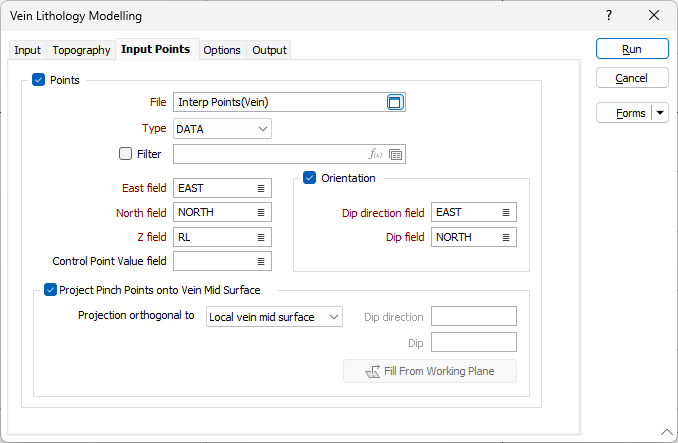The image size is (678, 443).
Task: Open East field list selector icon
Action: pyautogui.click(x=261, y=188)
